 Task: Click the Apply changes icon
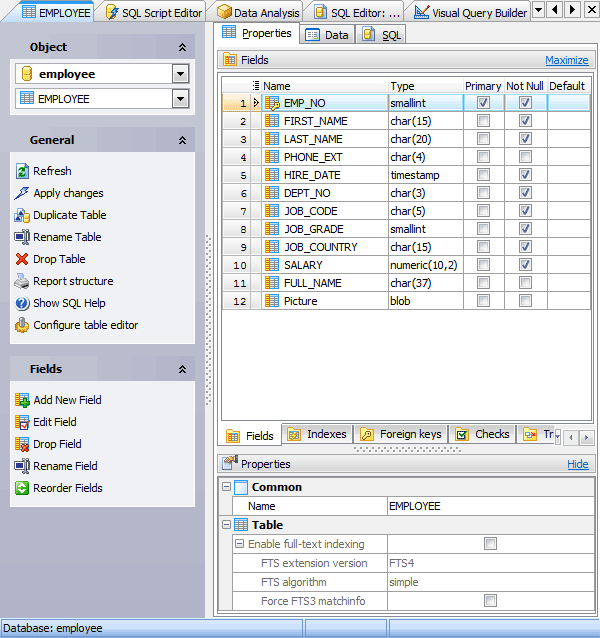point(22,193)
